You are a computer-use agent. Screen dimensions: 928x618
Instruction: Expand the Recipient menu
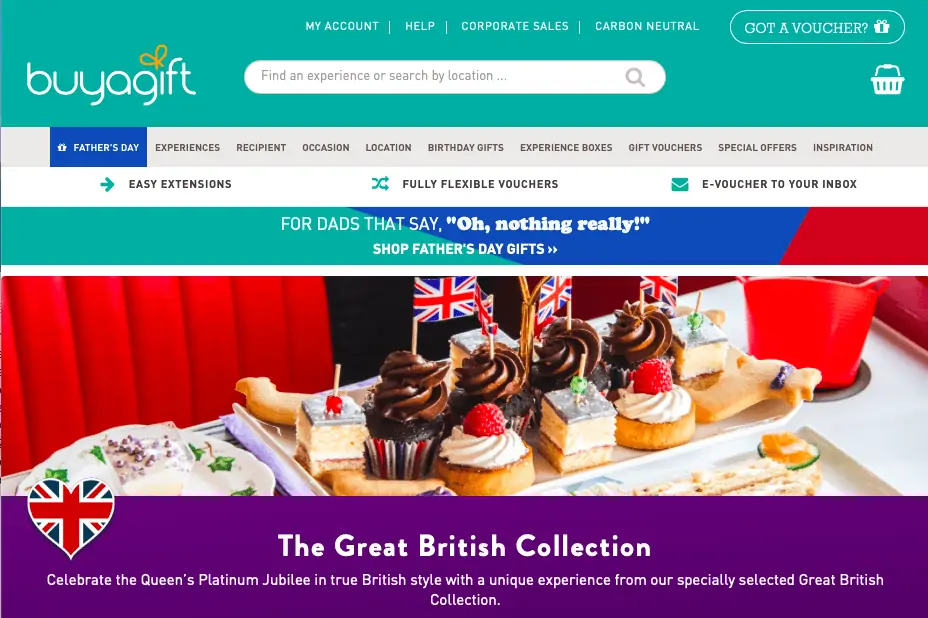click(261, 147)
